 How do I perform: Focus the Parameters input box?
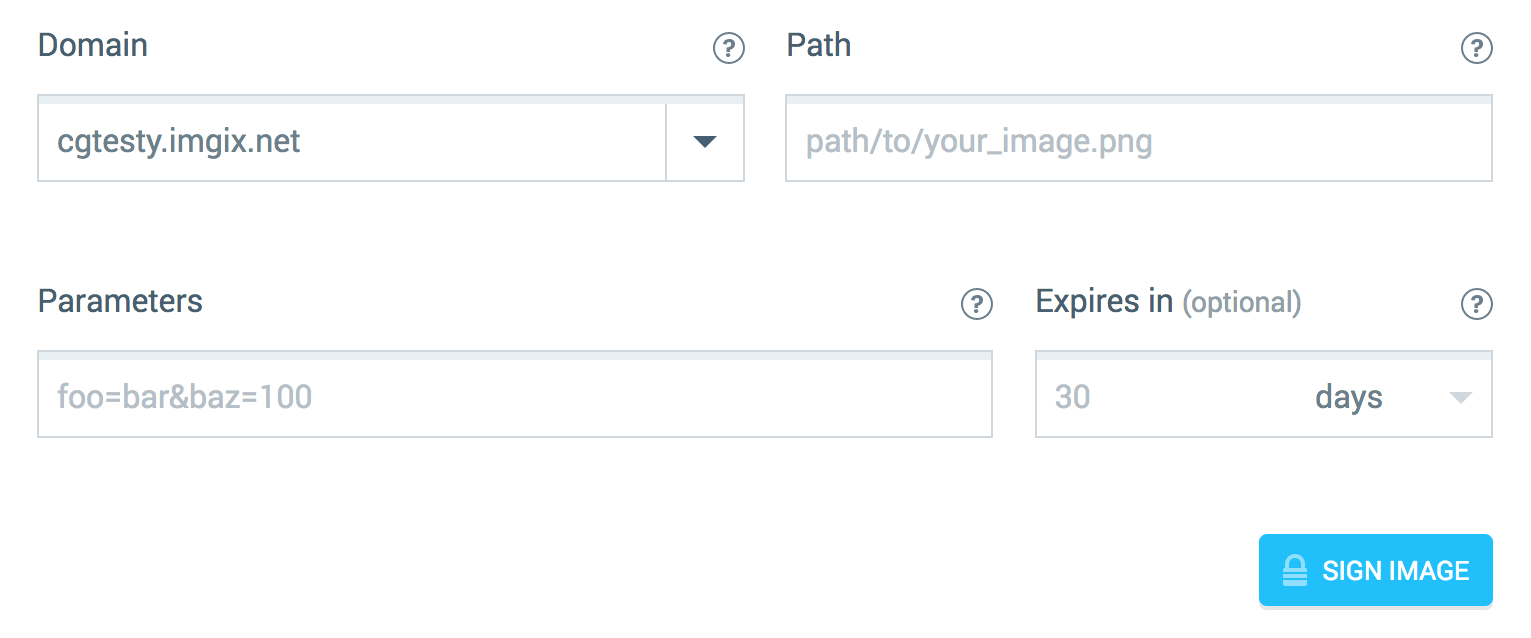514,395
